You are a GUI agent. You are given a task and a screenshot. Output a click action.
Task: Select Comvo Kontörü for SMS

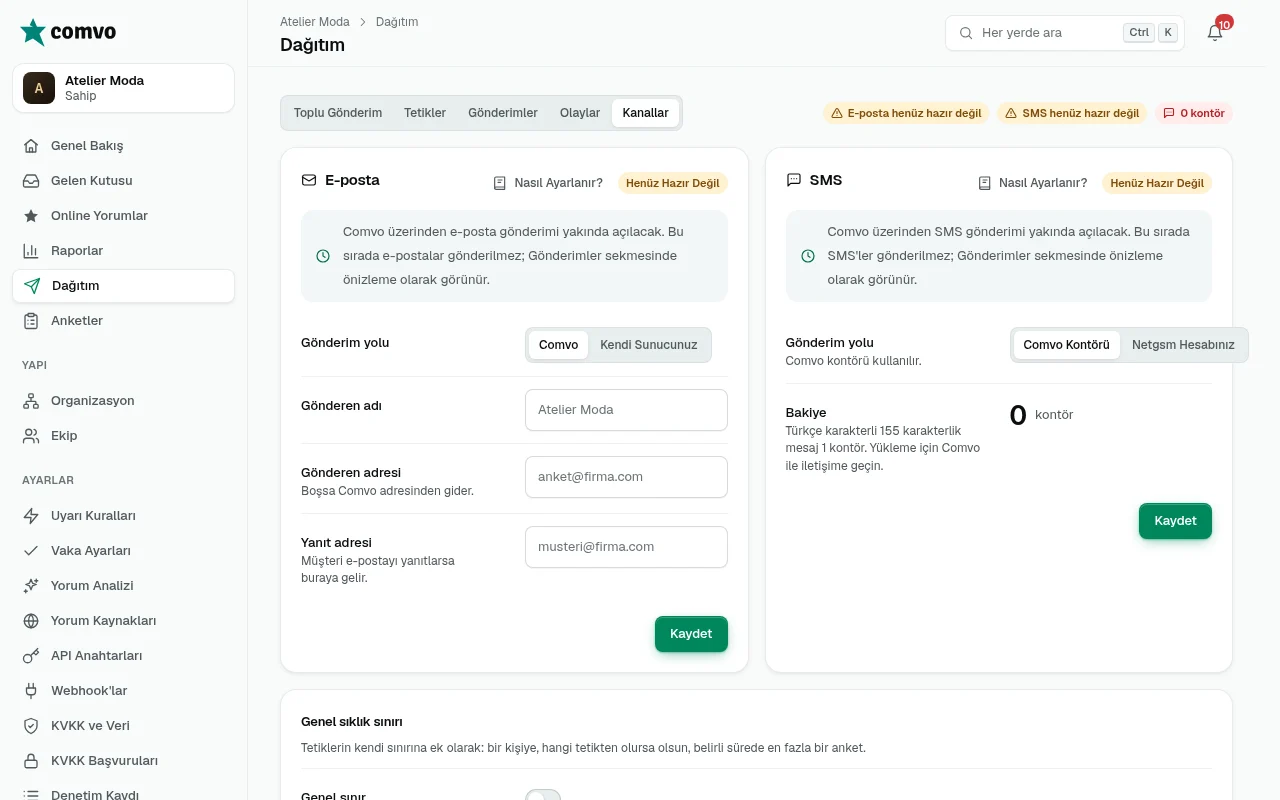(1067, 345)
